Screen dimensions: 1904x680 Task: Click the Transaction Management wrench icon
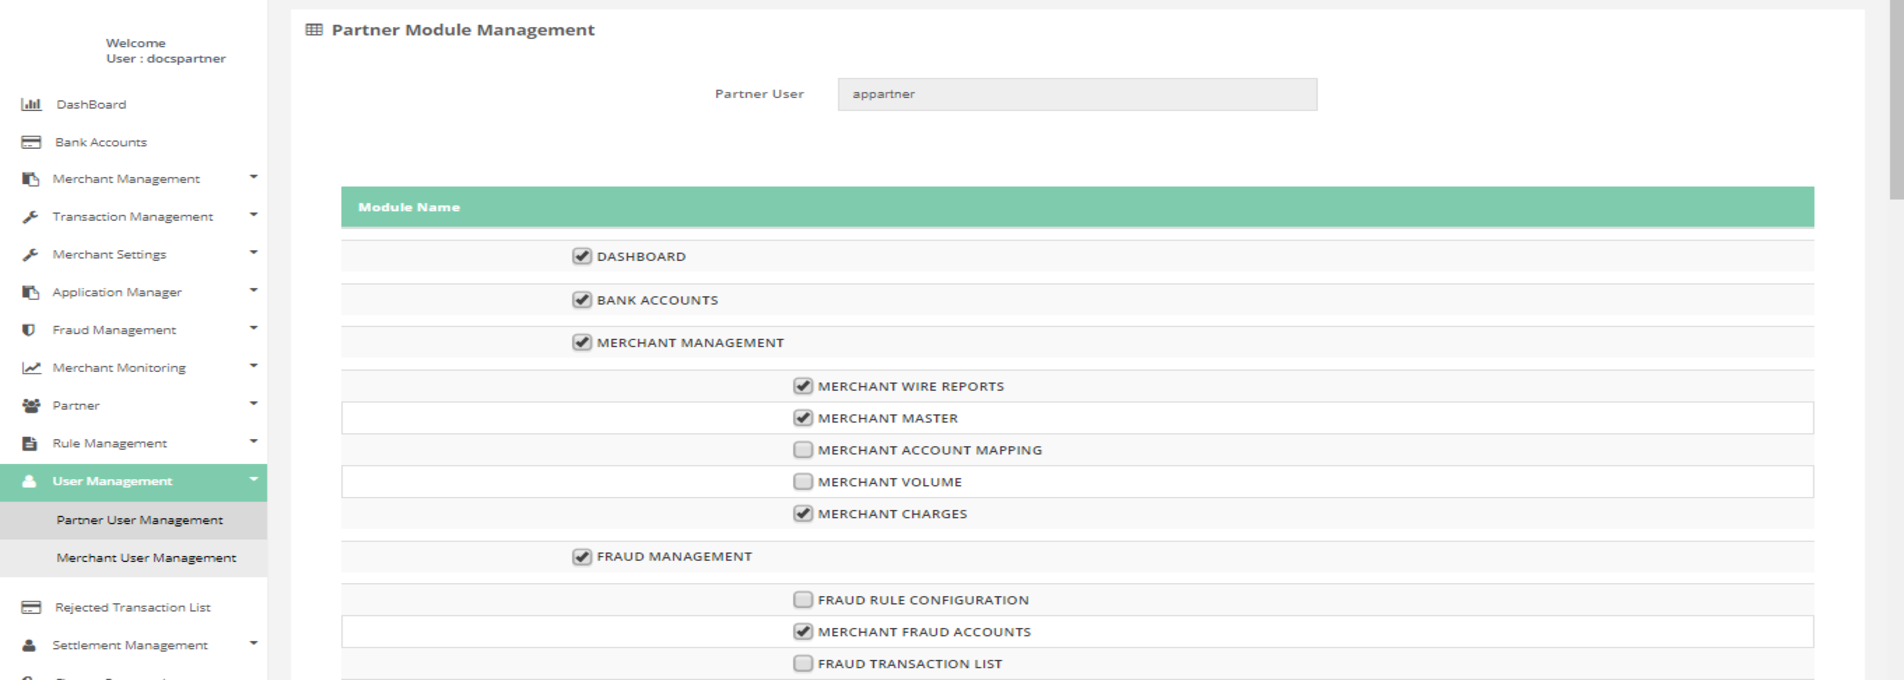click(x=30, y=217)
